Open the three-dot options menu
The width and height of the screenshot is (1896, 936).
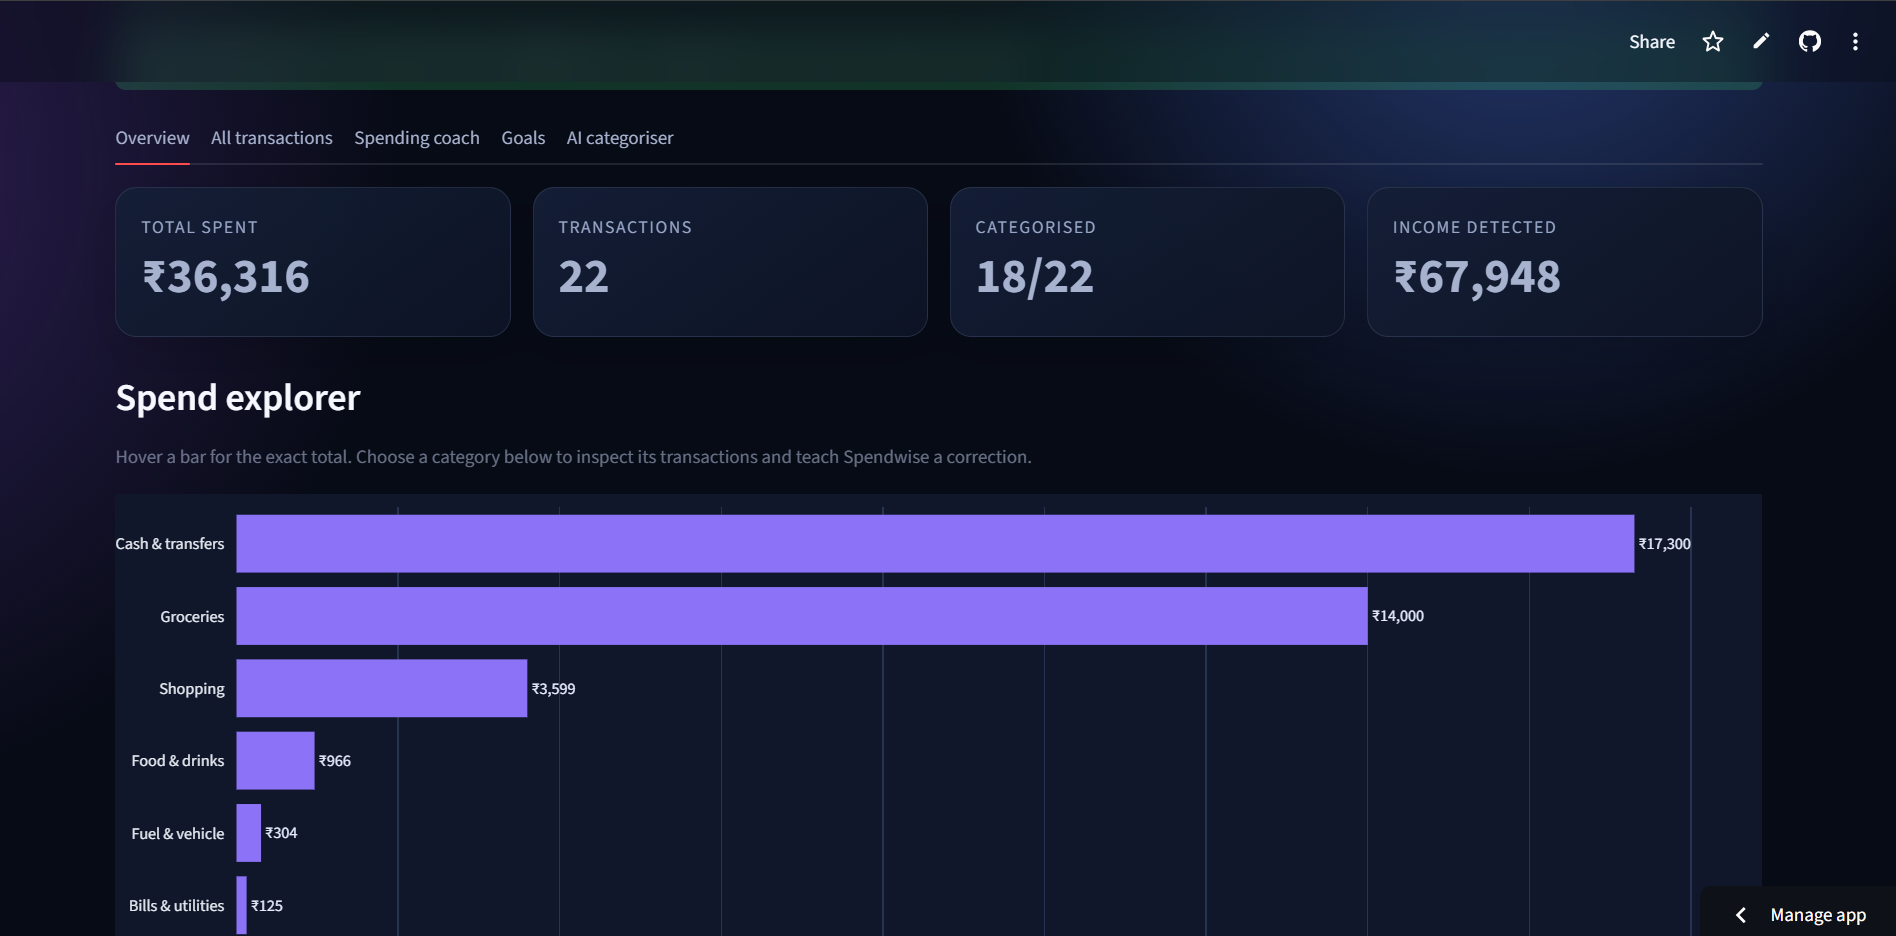click(x=1855, y=42)
